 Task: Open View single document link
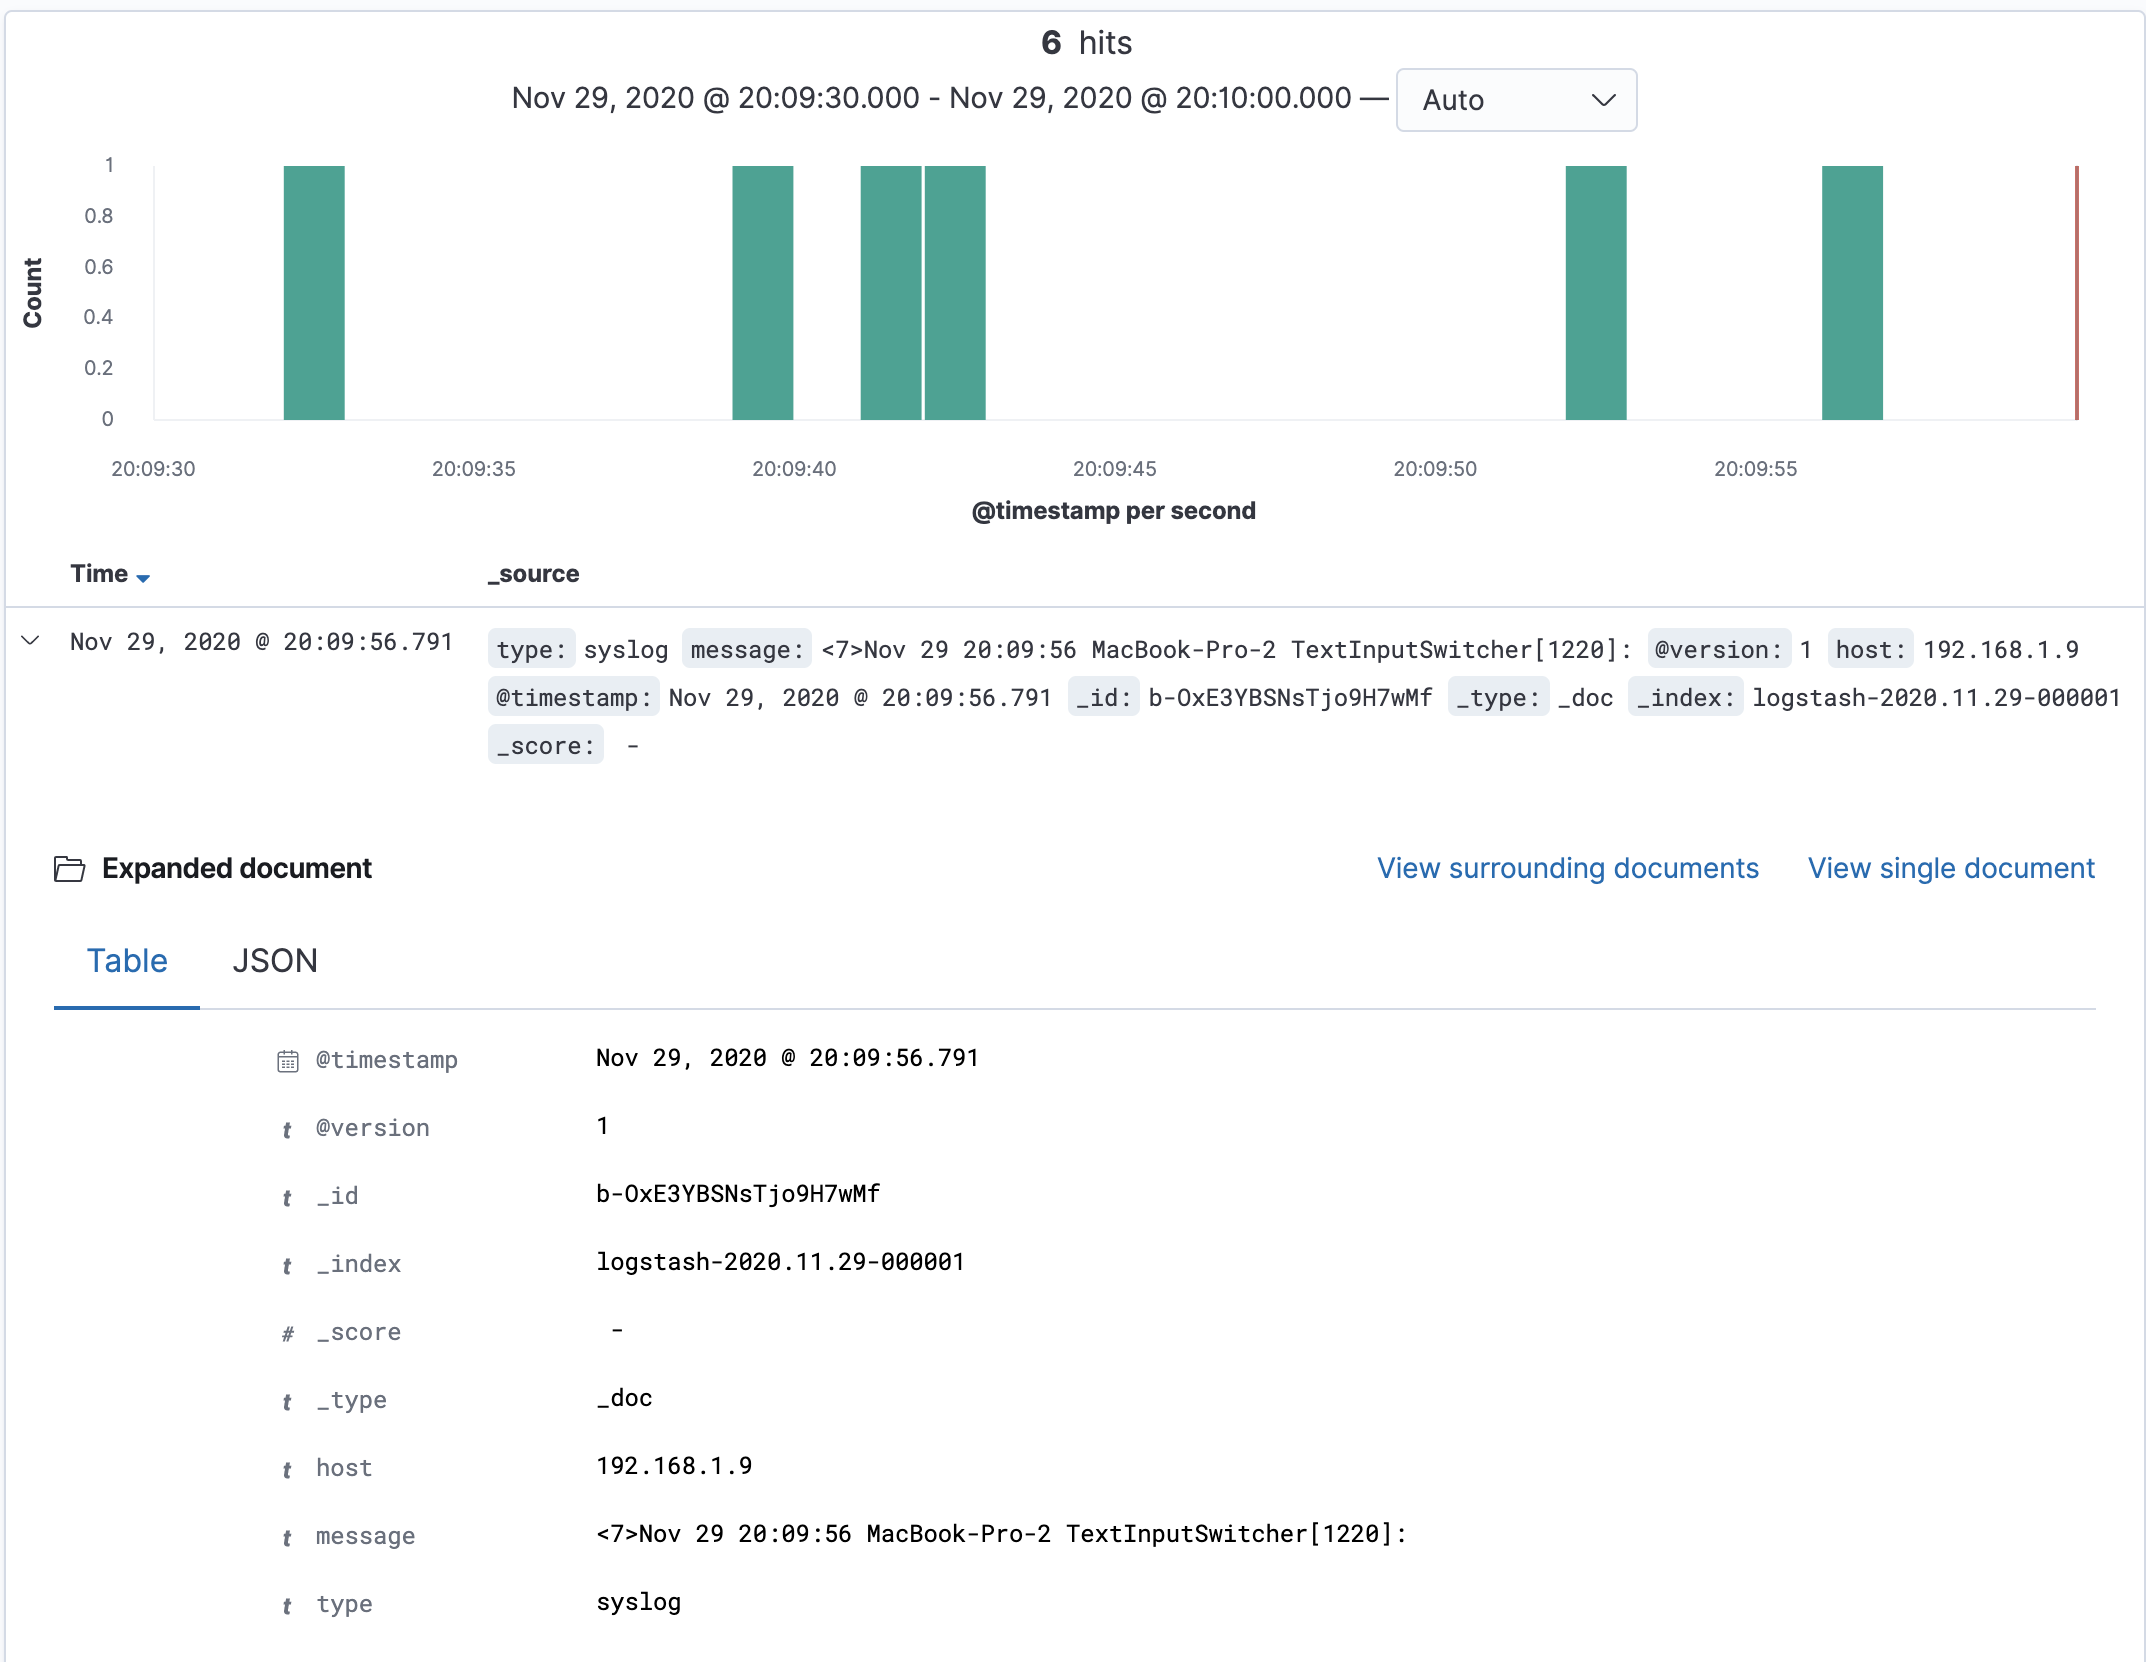[x=1950, y=868]
